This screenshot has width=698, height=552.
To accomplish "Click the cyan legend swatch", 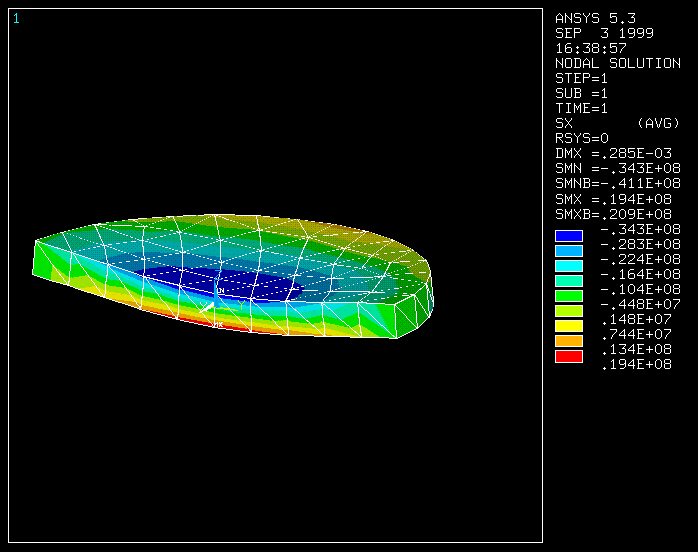I will (569, 266).
